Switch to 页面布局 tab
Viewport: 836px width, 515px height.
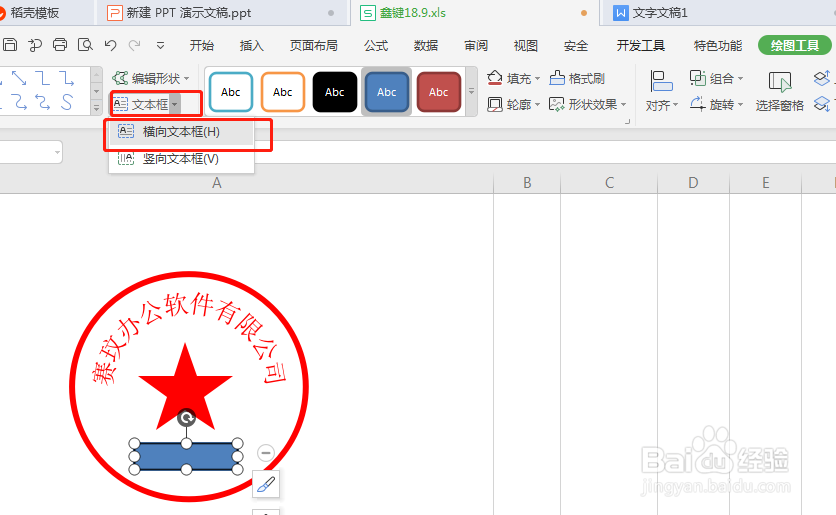(x=314, y=46)
